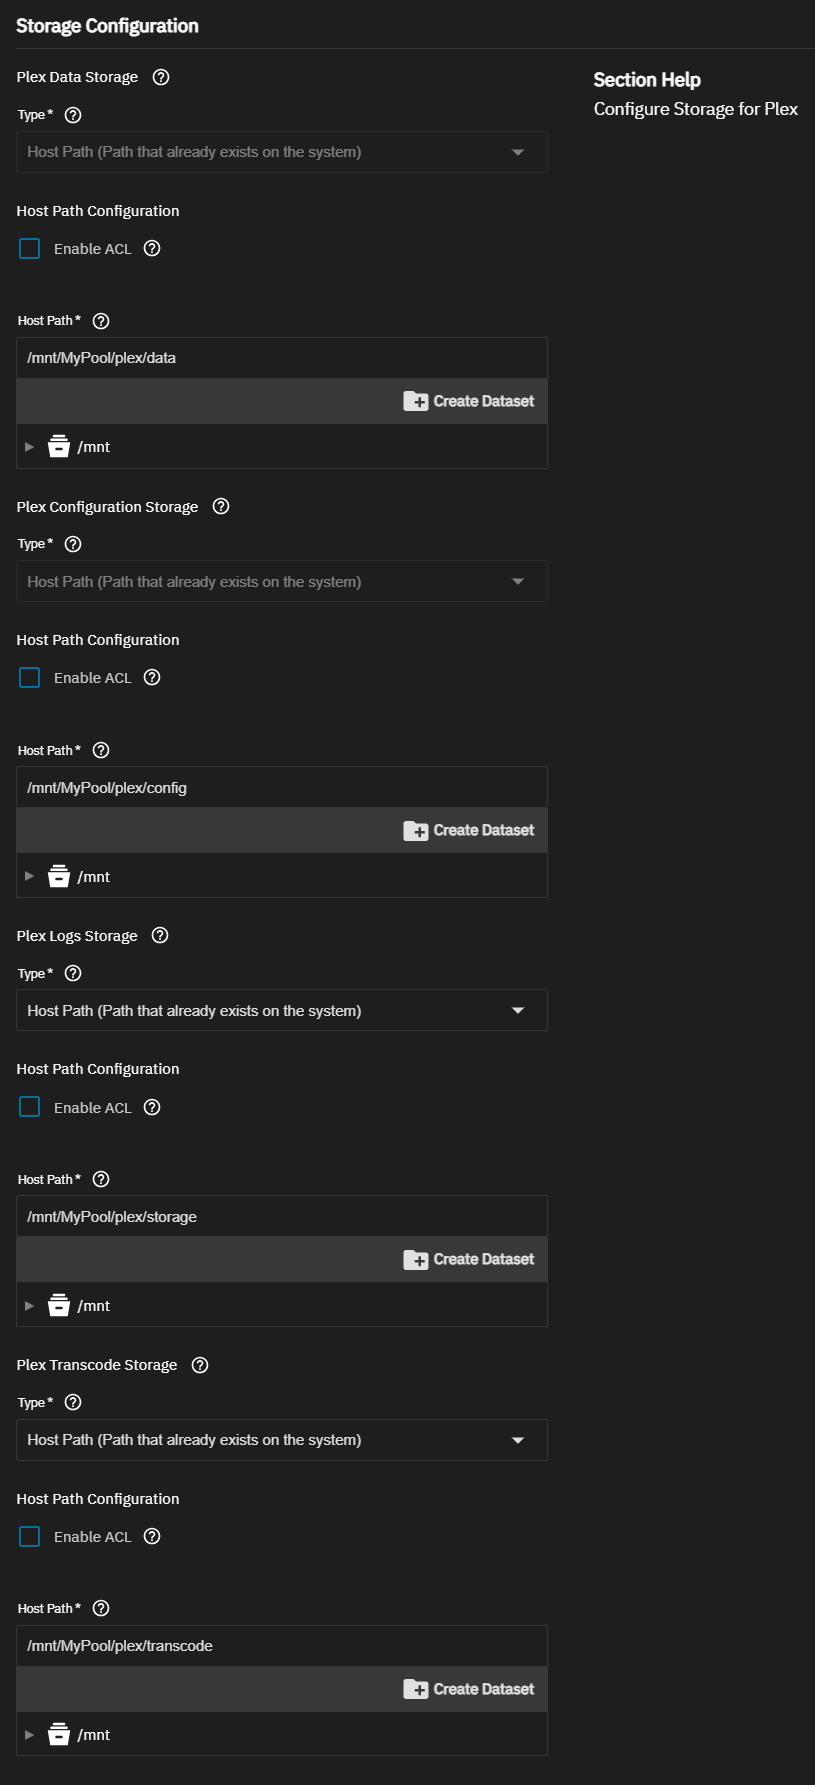Click the /mnt/MyPool/plex/transcode host path field
The height and width of the screenshot is (1785, 815).
[x=282, y=1646]
